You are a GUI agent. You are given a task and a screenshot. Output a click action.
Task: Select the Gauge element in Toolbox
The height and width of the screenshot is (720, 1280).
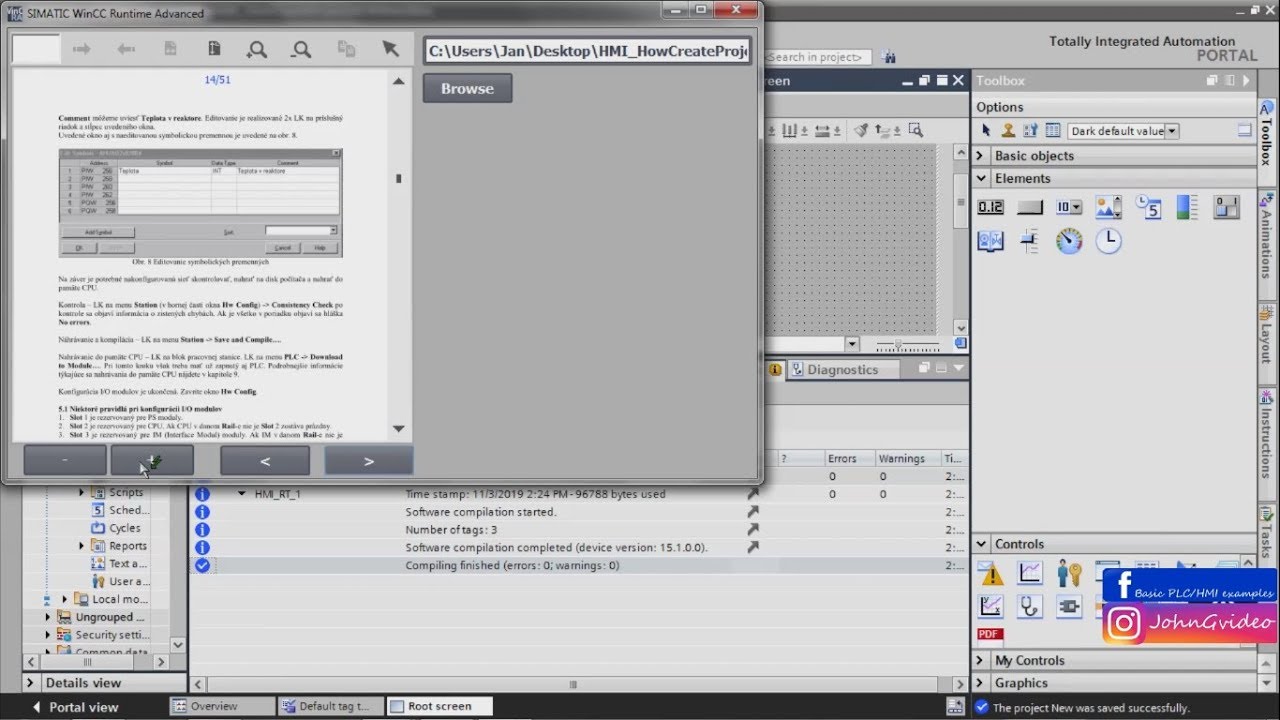1069,241
